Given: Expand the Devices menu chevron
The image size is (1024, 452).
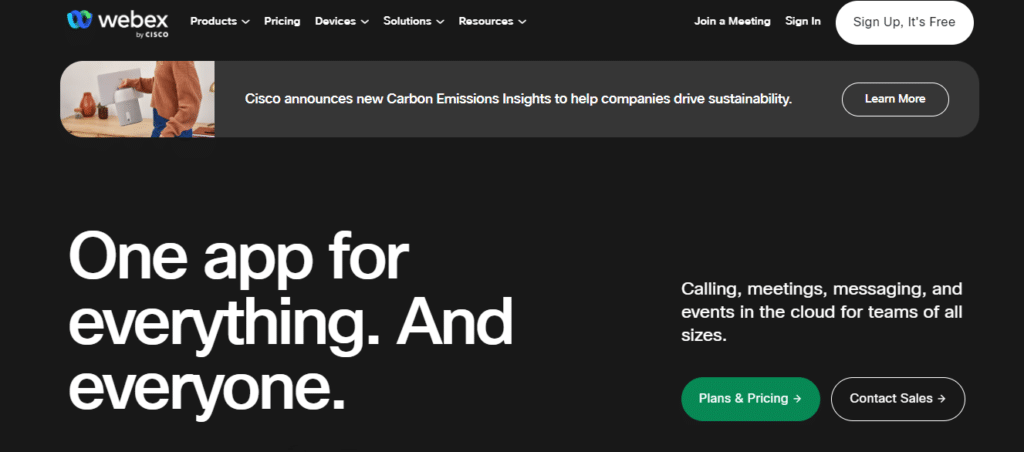Looking at the screenshot, I should coord(364,22).
